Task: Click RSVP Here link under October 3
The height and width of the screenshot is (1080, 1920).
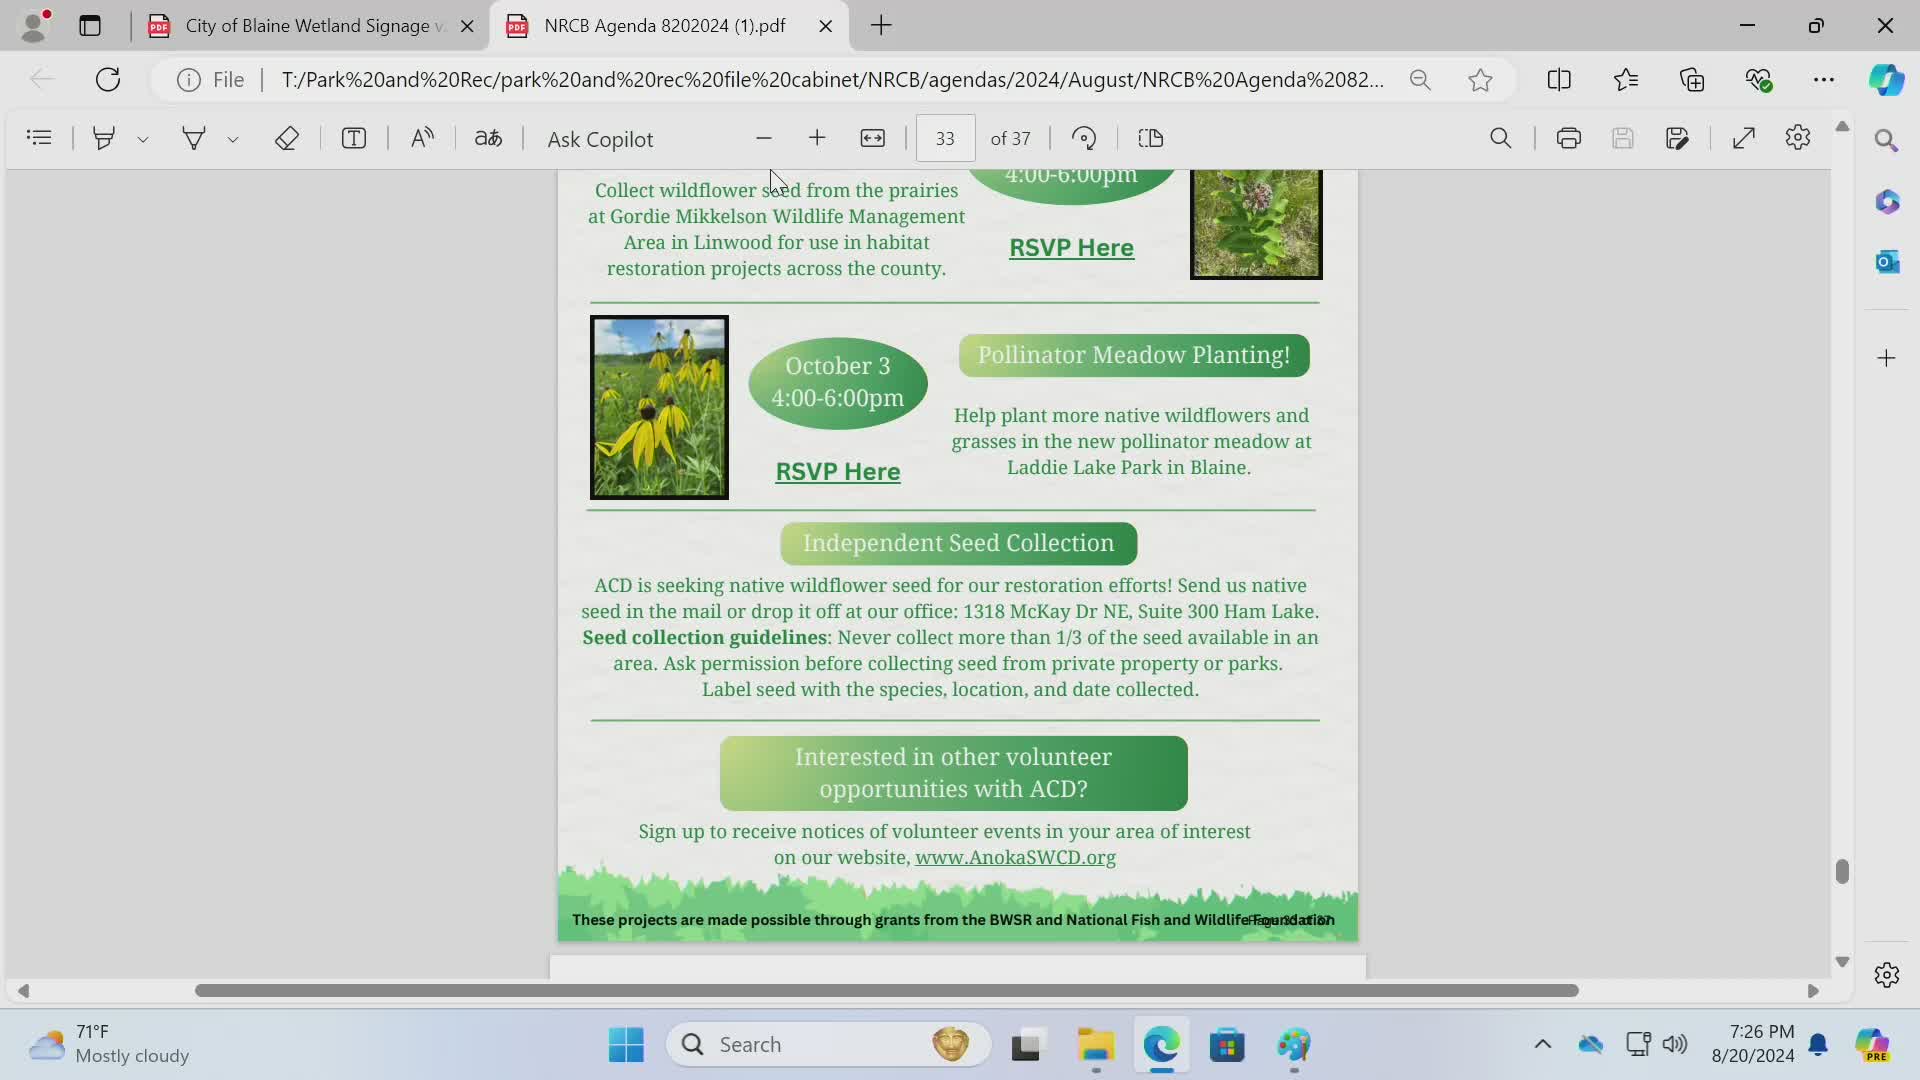Action: (x=837, y=471)
